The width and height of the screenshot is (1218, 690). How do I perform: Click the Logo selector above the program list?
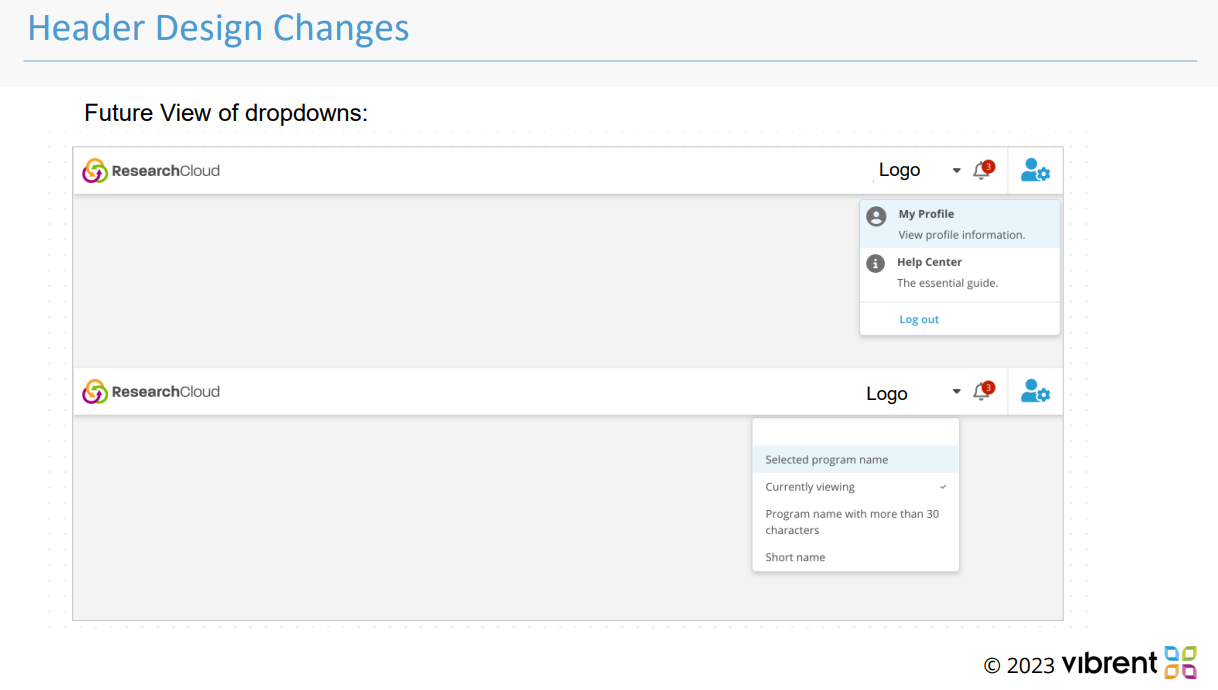887,394
